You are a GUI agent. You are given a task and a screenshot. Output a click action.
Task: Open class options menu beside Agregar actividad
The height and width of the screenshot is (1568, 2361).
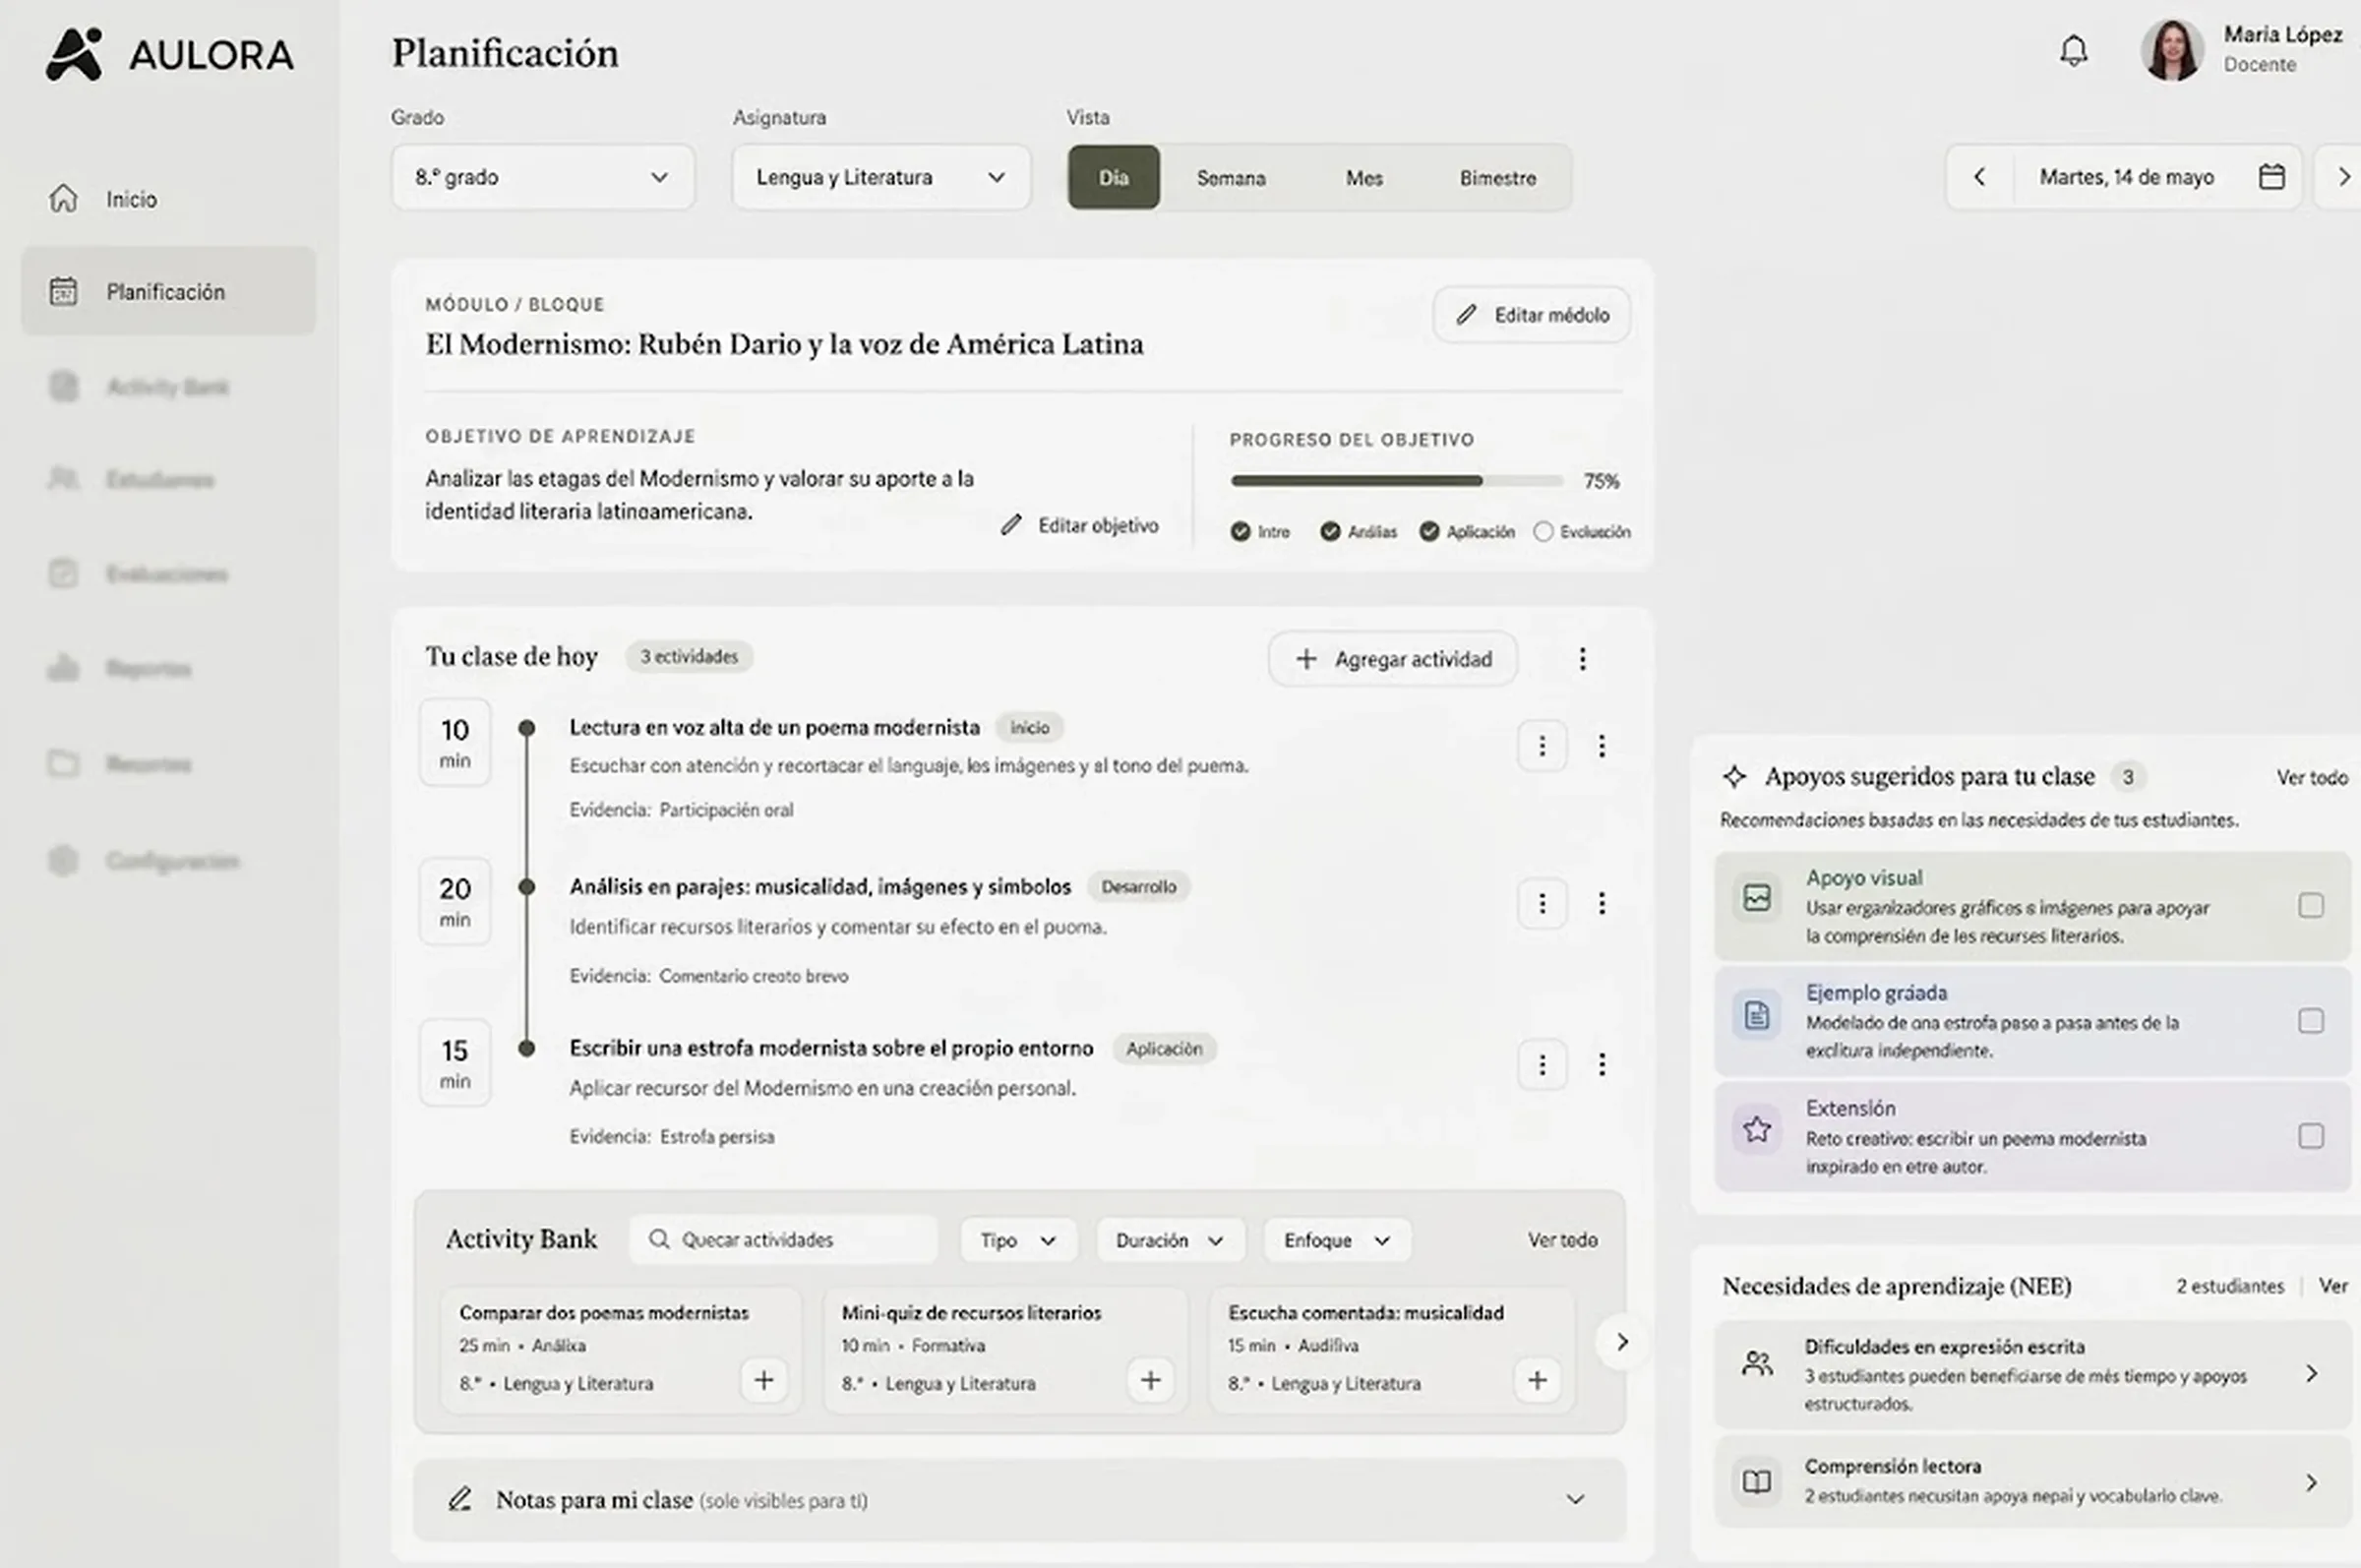pos(1582,659)
